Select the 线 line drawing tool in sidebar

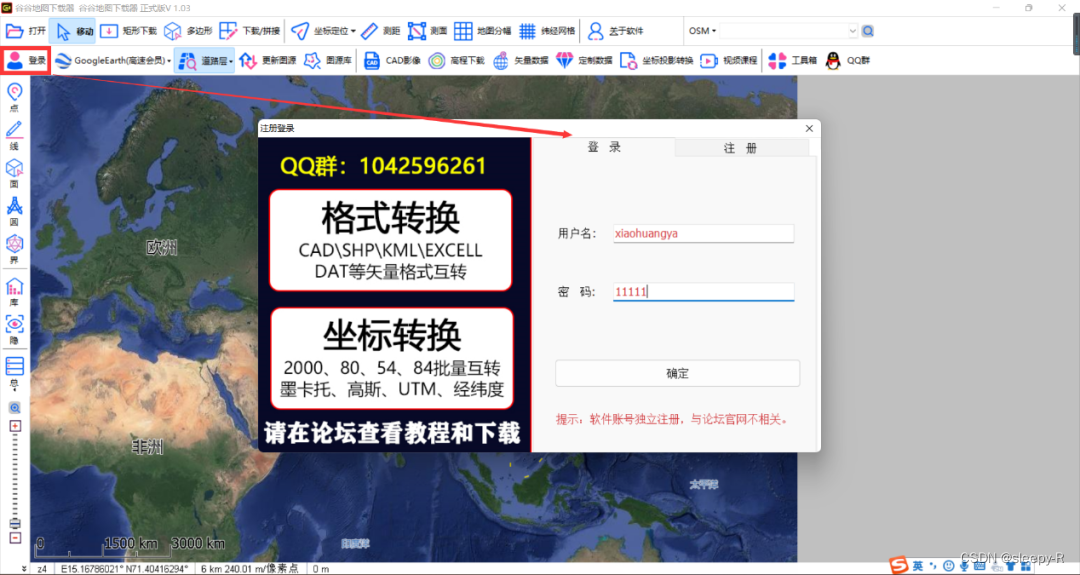[14, 135]
